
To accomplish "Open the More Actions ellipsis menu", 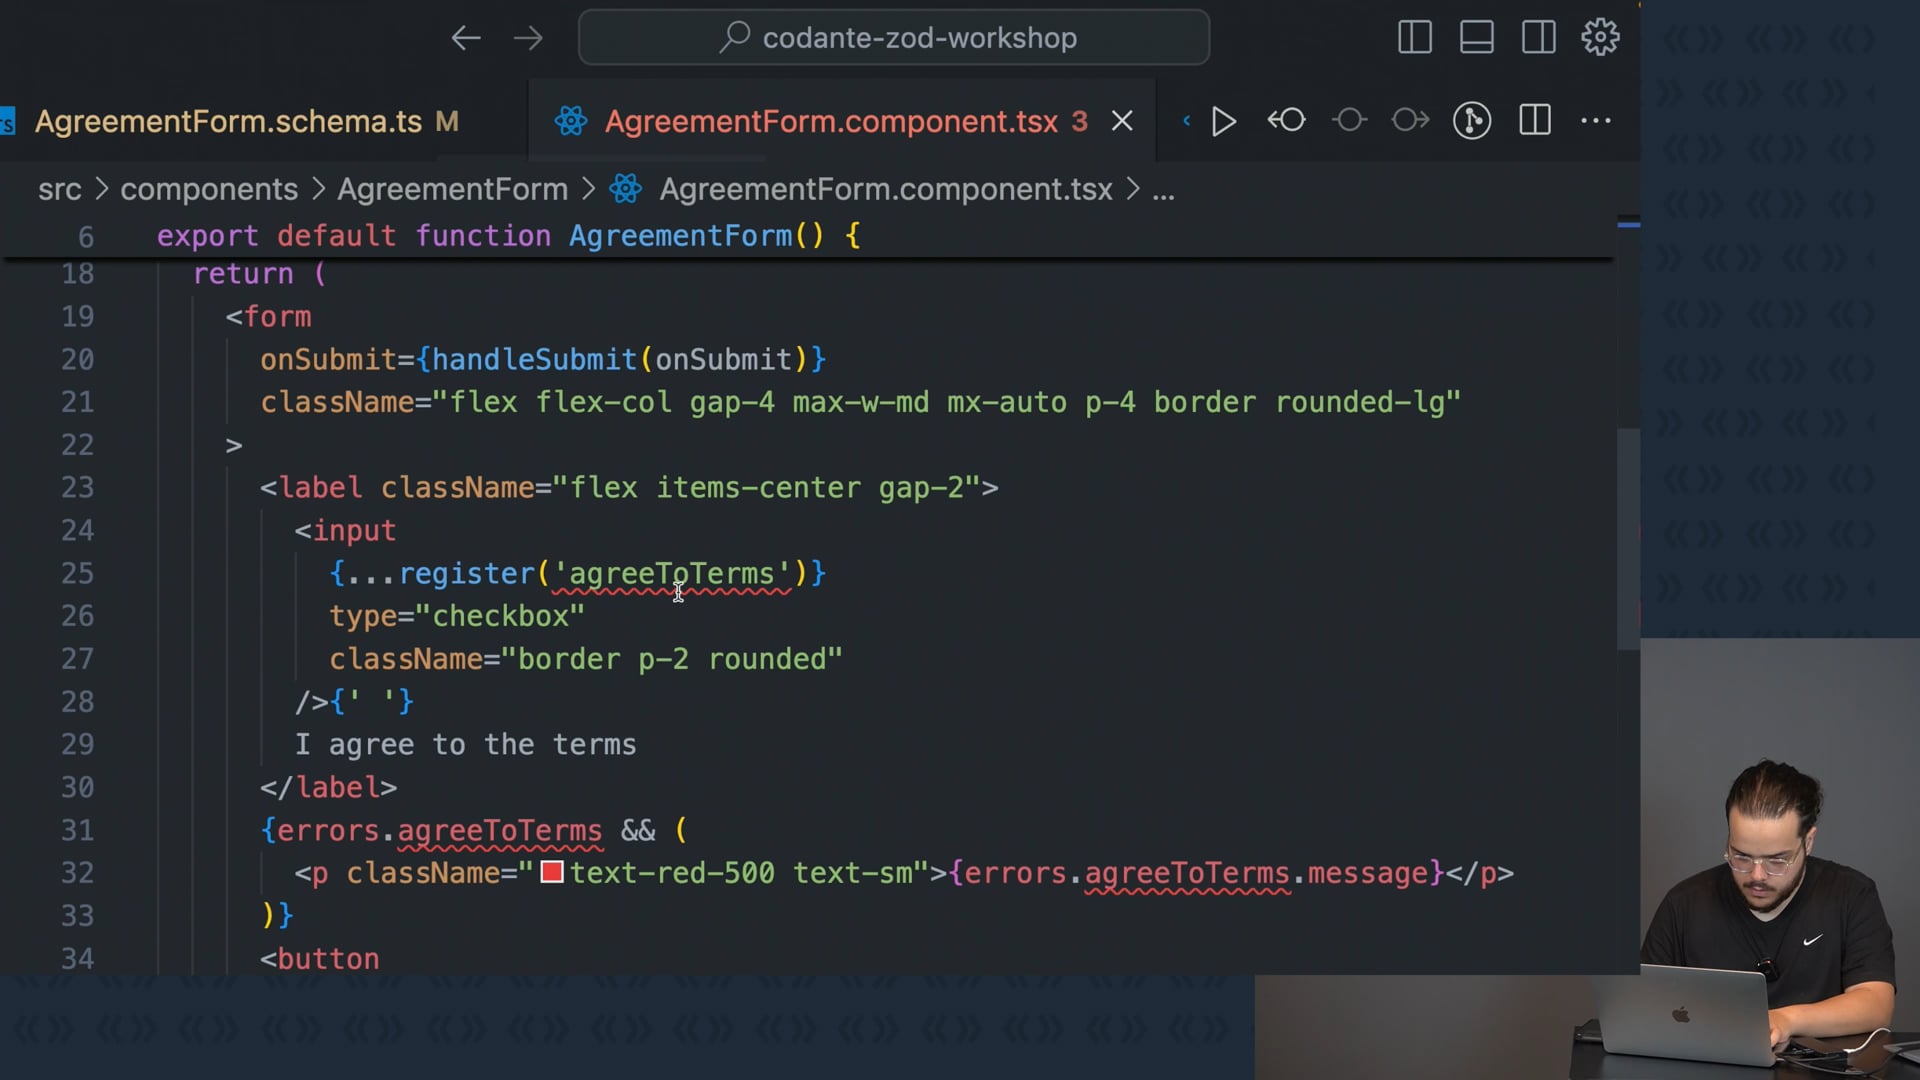I will point(1596,121).
